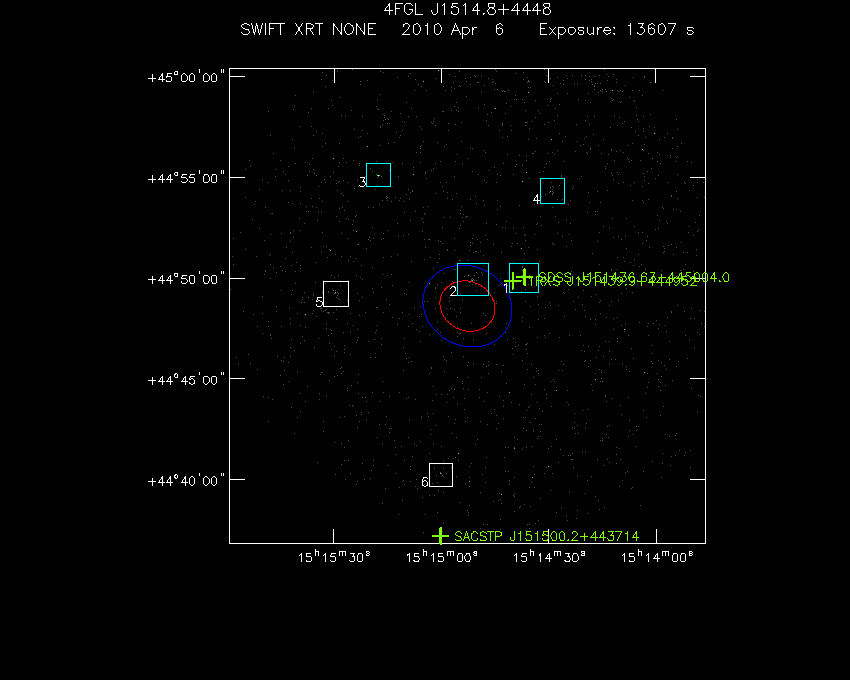Click the declination label +44°50'00"

pos(186,279)
